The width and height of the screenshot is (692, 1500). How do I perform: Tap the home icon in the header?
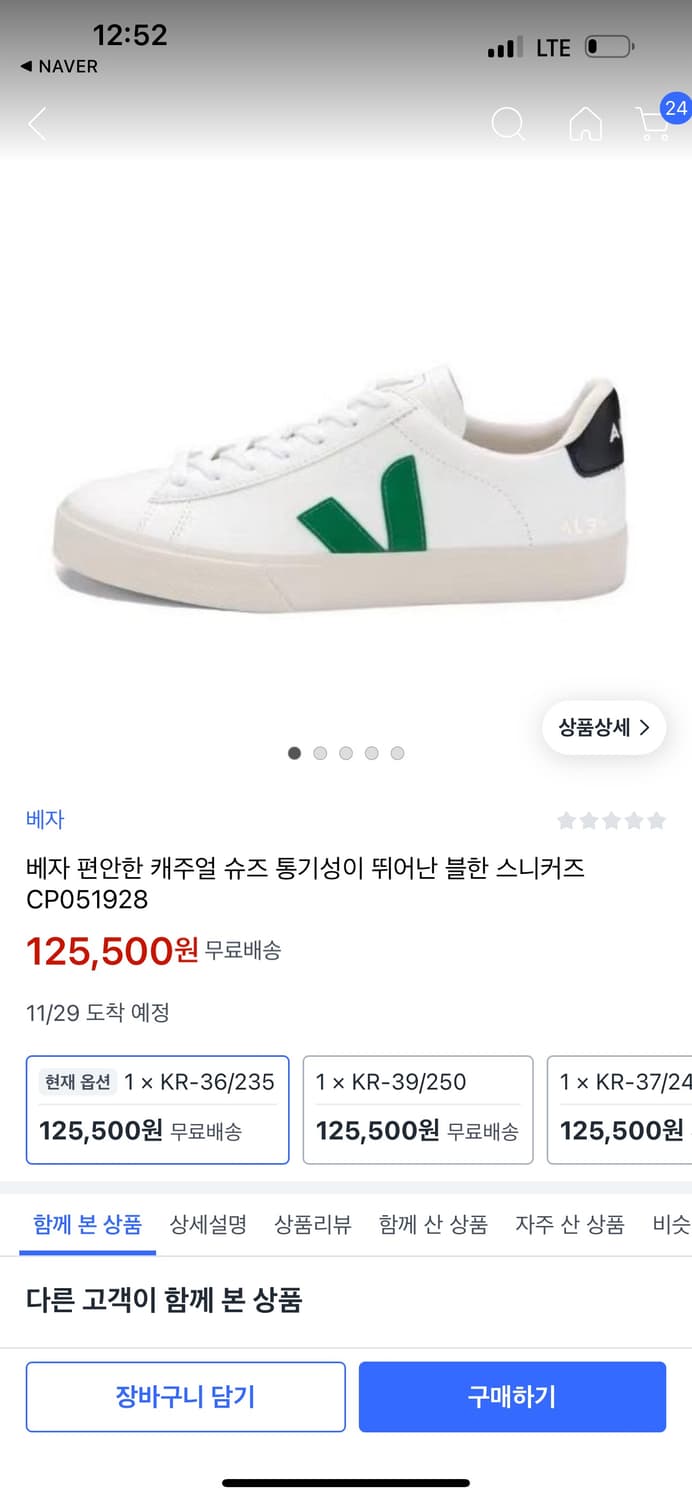pos(586,124)
